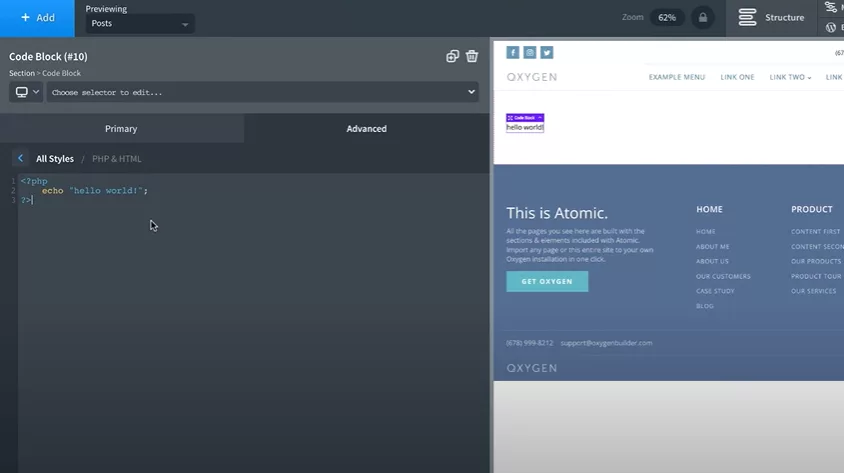This screenshot has height=473, width=844.
Task: Delete the Code Block with trash icon
Action: click(x=472, y=56)
